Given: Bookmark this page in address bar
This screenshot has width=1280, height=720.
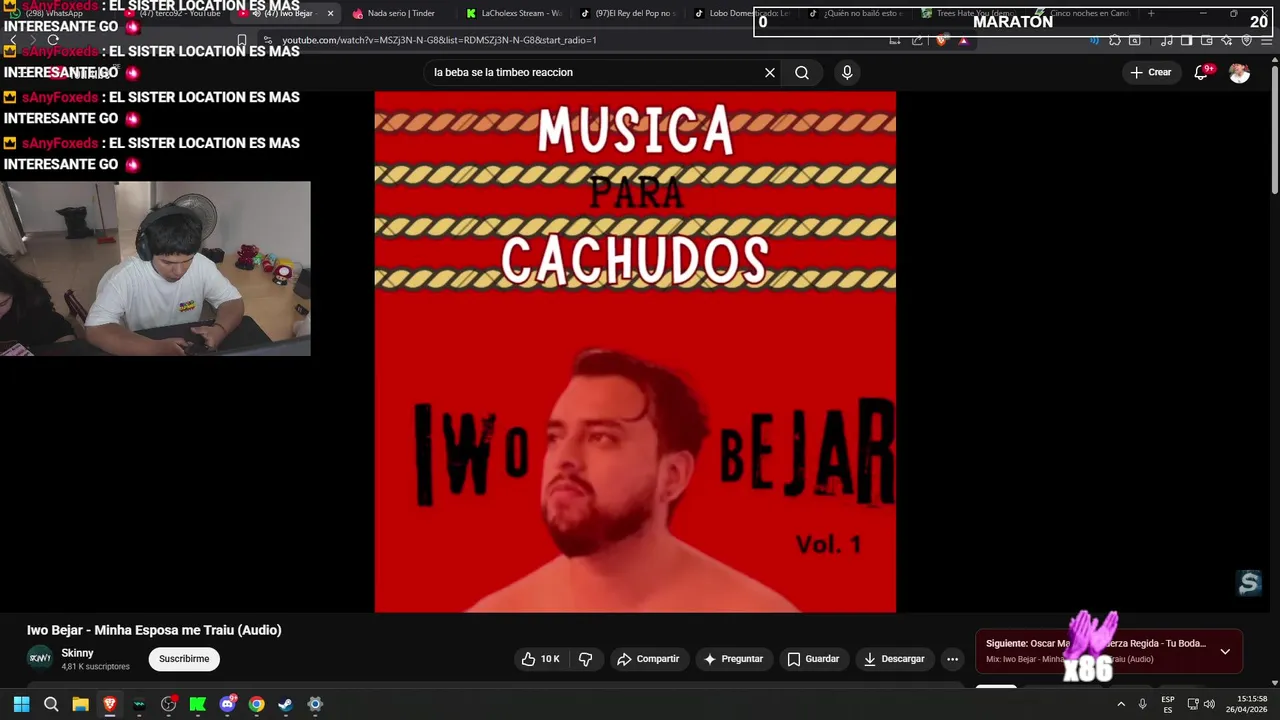Looking at the screenshot, I should [242, 40].
